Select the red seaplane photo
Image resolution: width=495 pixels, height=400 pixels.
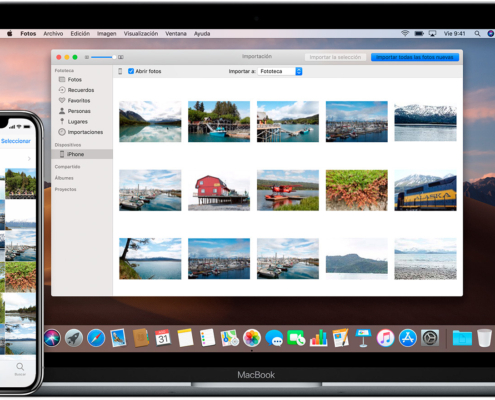[288, 190]
